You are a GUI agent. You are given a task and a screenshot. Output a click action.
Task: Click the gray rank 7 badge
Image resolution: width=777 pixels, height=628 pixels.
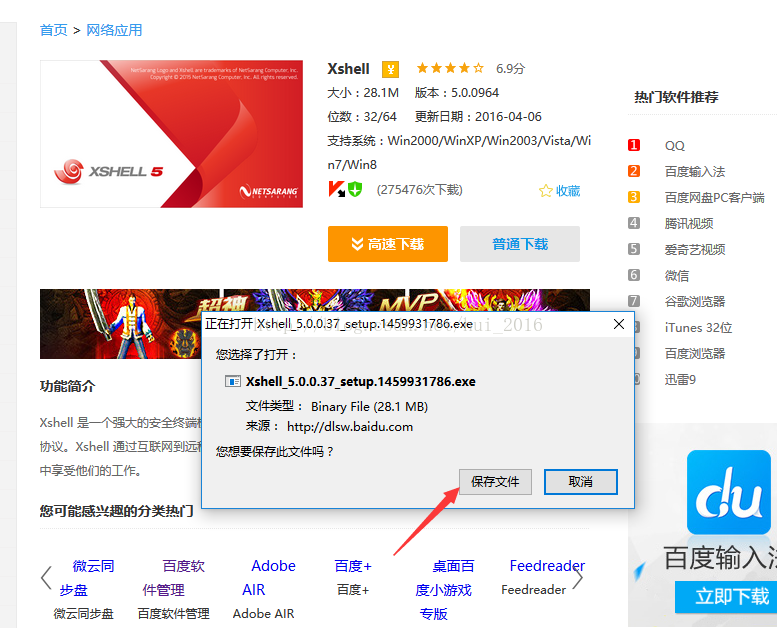coord(634,301)
